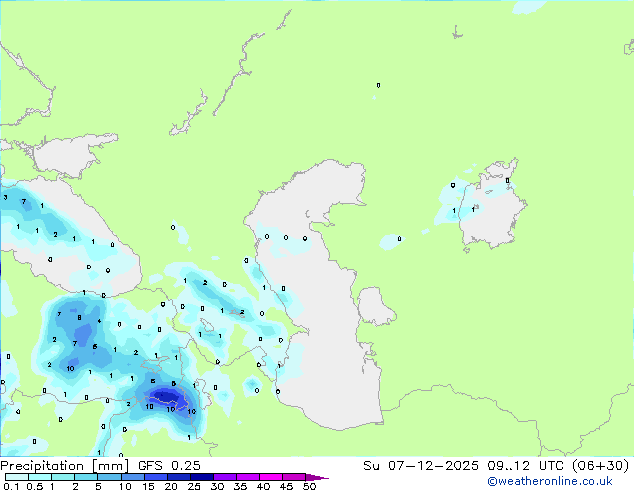634x490 pixels.
Task: Click the 40–45 mm magenta legend swatch
Action: point(271,477)
